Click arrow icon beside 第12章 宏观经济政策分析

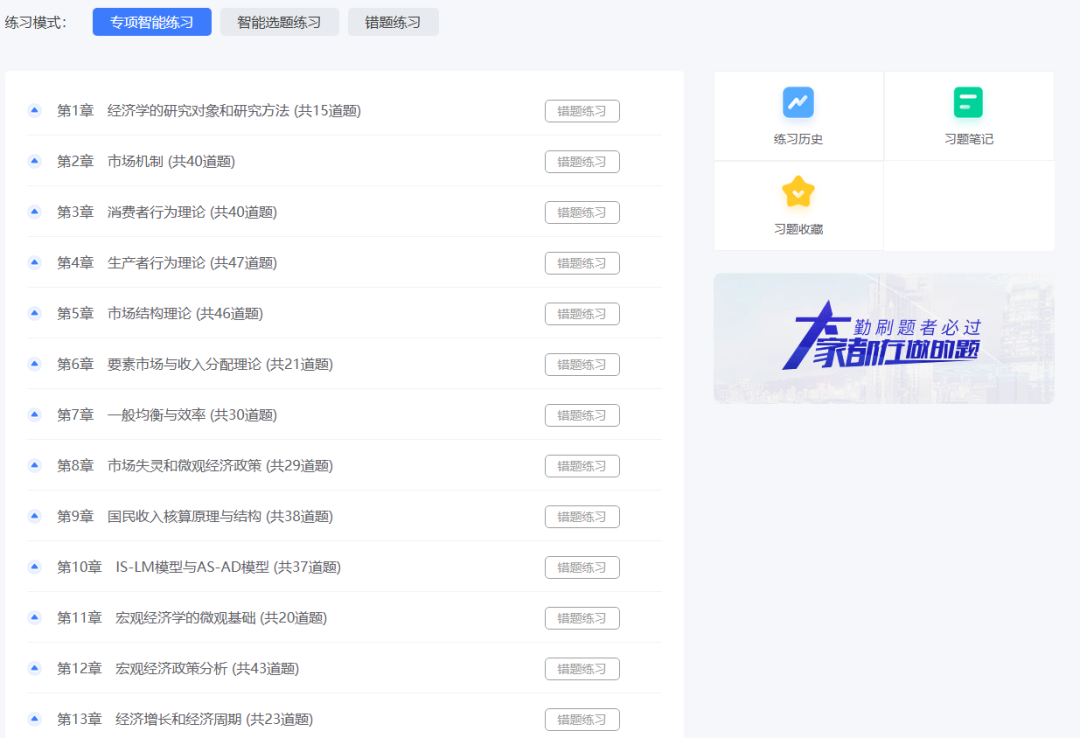pyautogui.click(x=34, y=669)
